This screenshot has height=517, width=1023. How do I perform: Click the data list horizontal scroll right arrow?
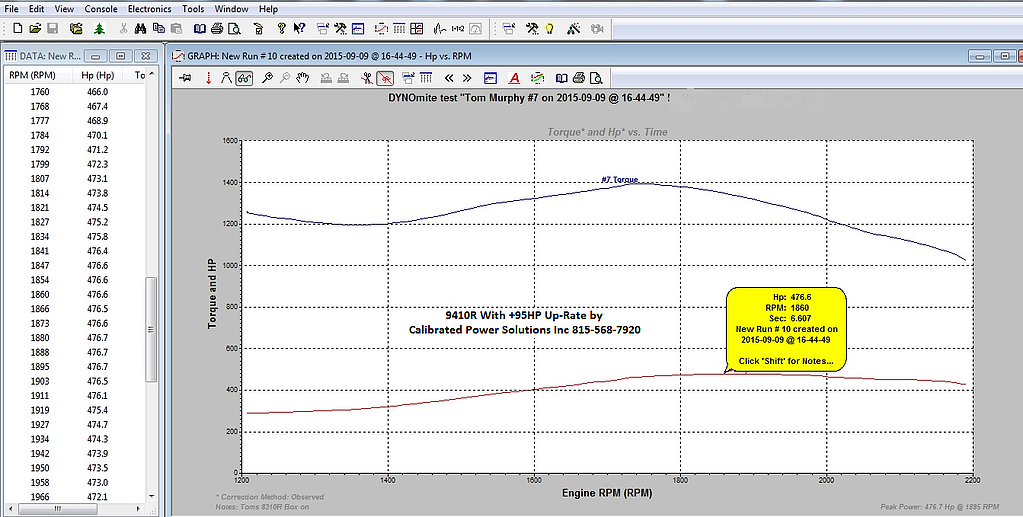coord(138,508)
